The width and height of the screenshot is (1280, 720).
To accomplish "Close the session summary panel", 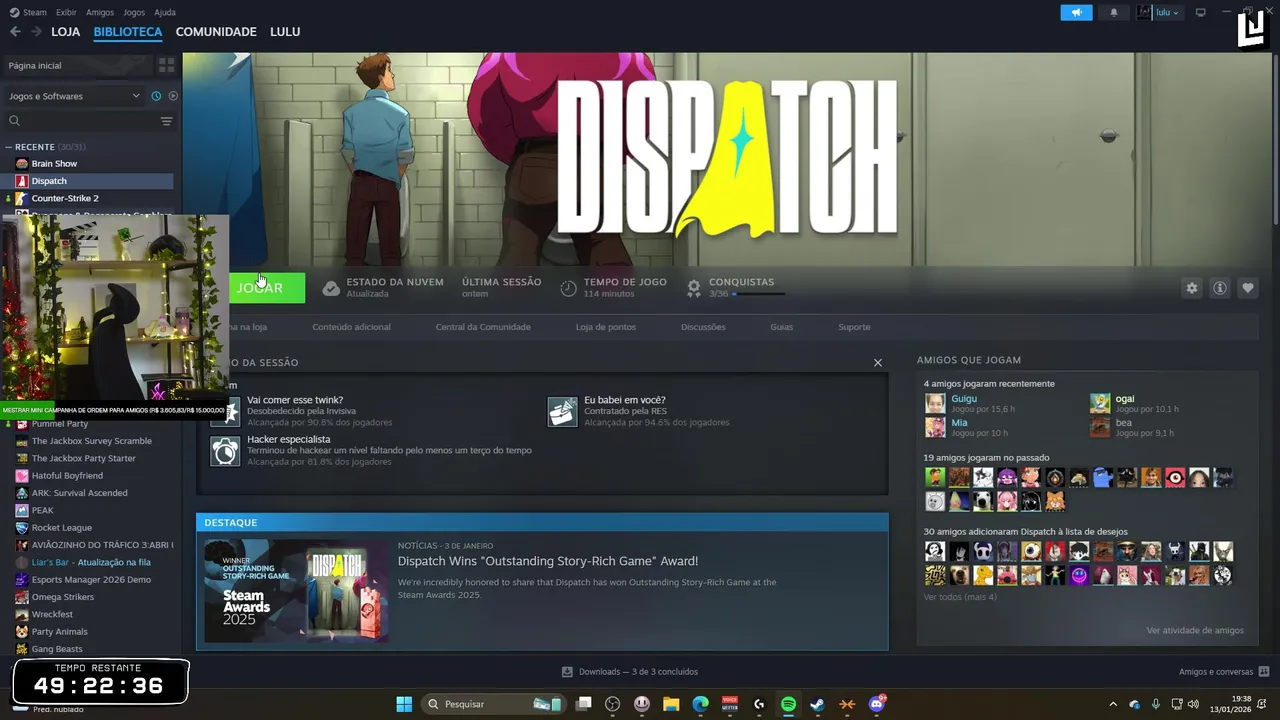I will click(878, 363).
